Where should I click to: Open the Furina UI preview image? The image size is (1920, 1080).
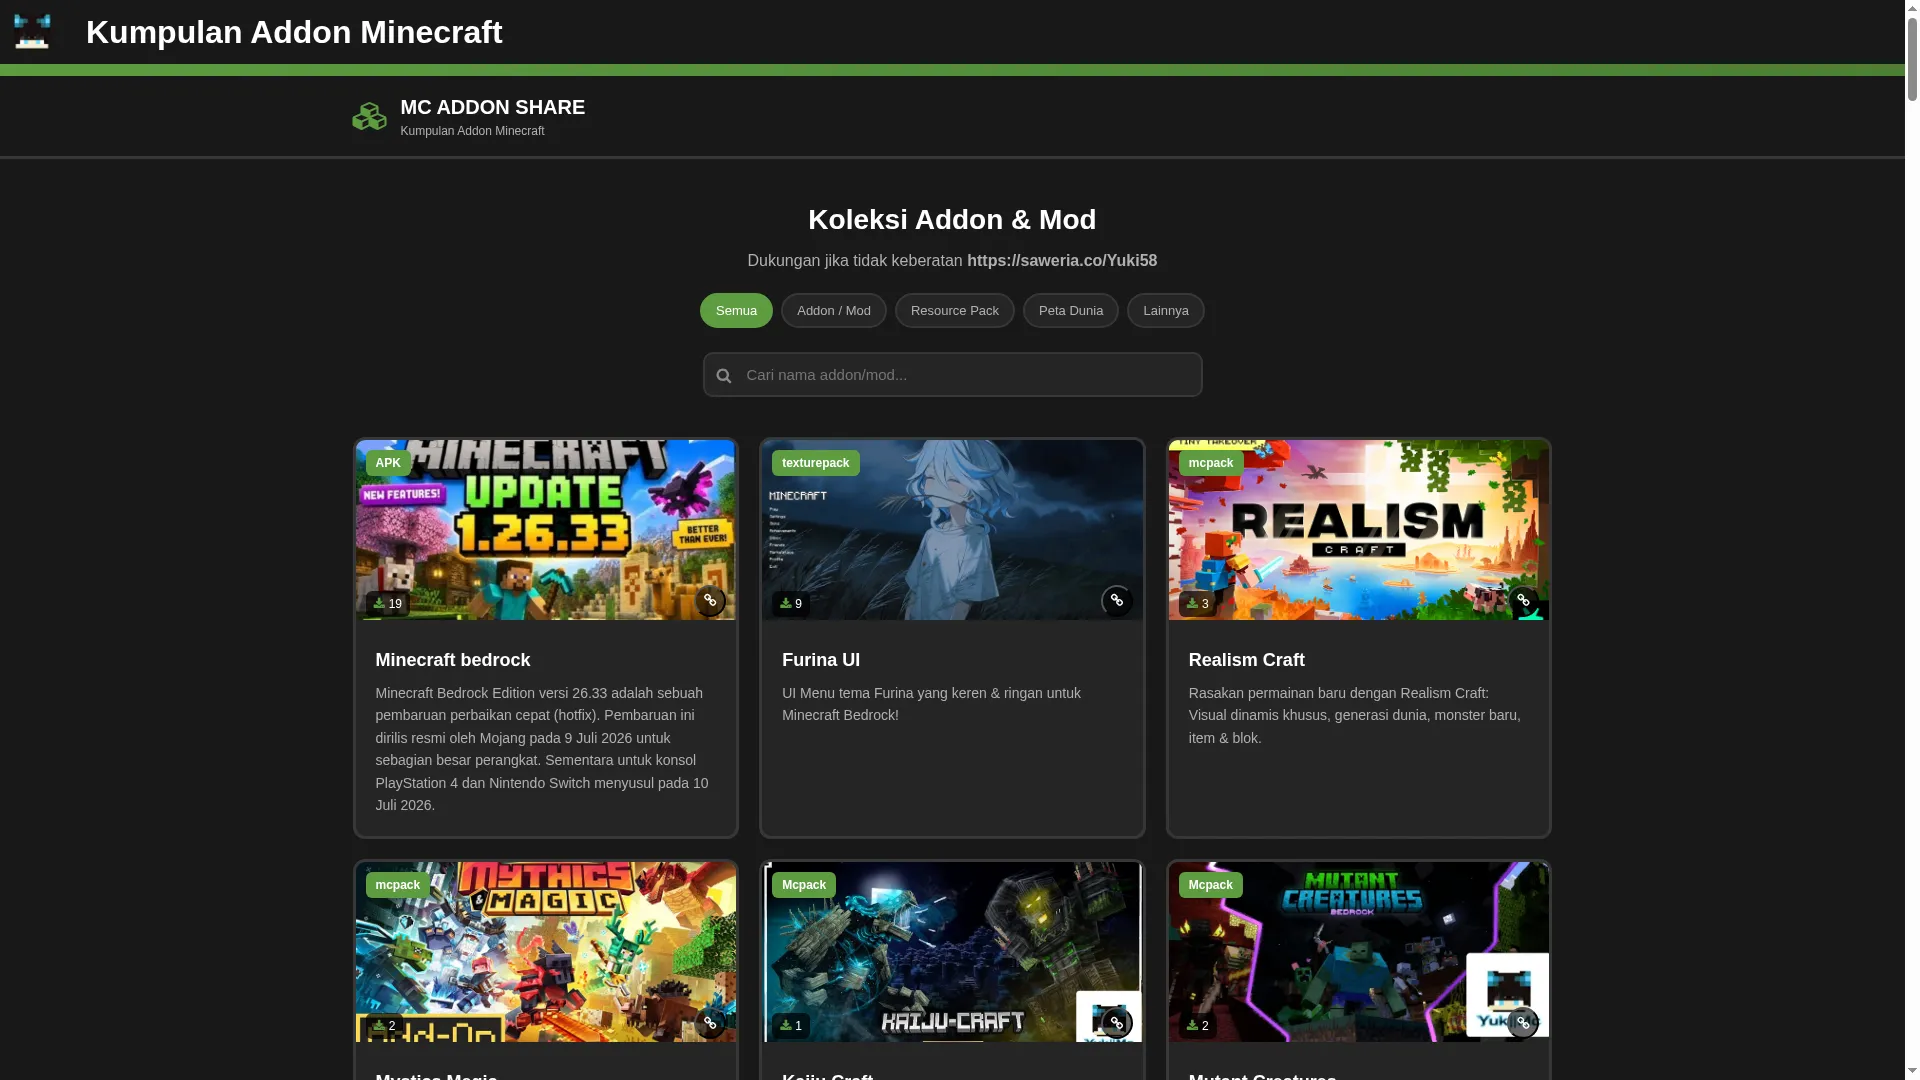pyautogui.click(x=952, y=530)
